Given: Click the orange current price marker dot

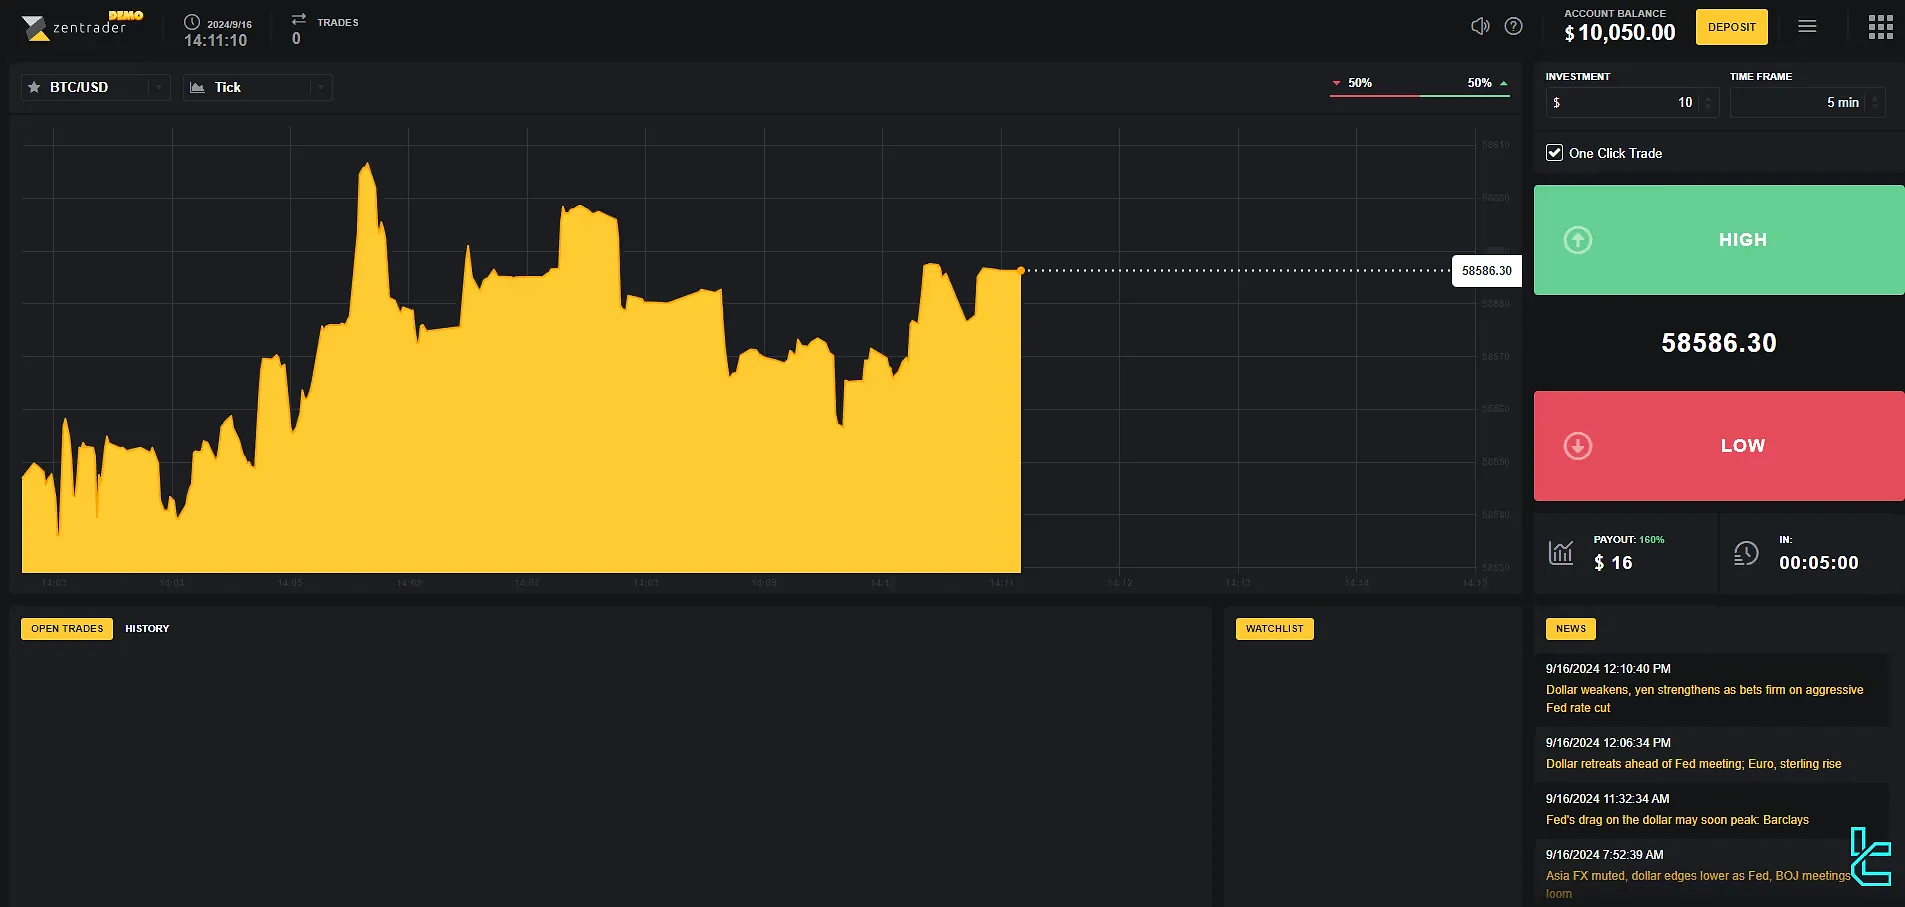Looking at the screenshot, I should point(1021,270).
